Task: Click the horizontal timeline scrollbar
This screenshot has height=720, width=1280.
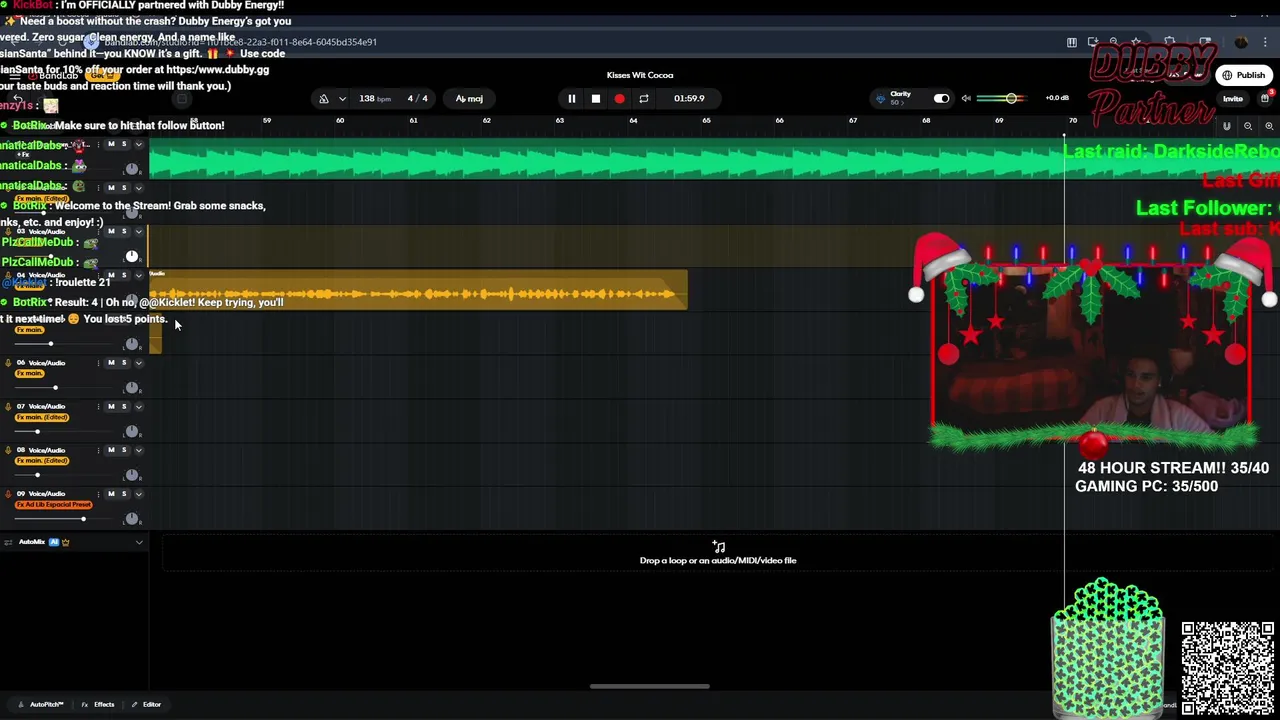Action: coord(650,686)
